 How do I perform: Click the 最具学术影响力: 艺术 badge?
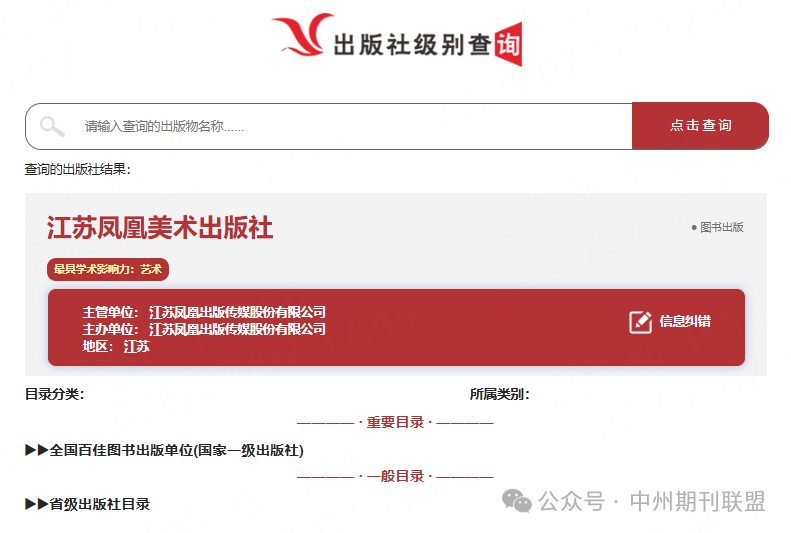pos(108,269)
